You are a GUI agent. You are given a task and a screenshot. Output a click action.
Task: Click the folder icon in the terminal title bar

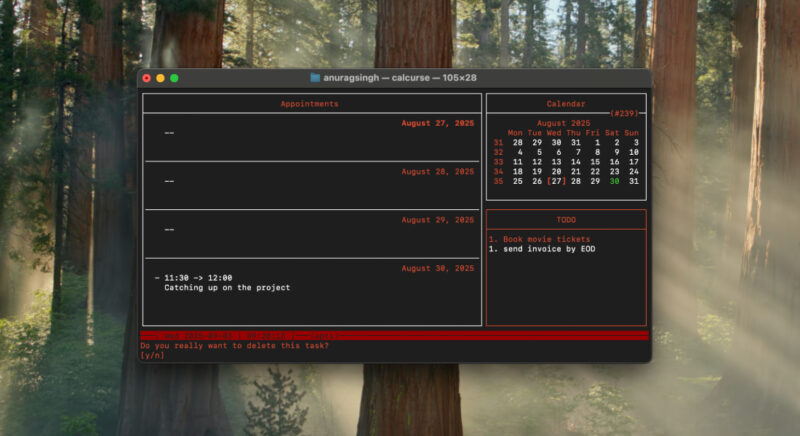click(315, 78)
